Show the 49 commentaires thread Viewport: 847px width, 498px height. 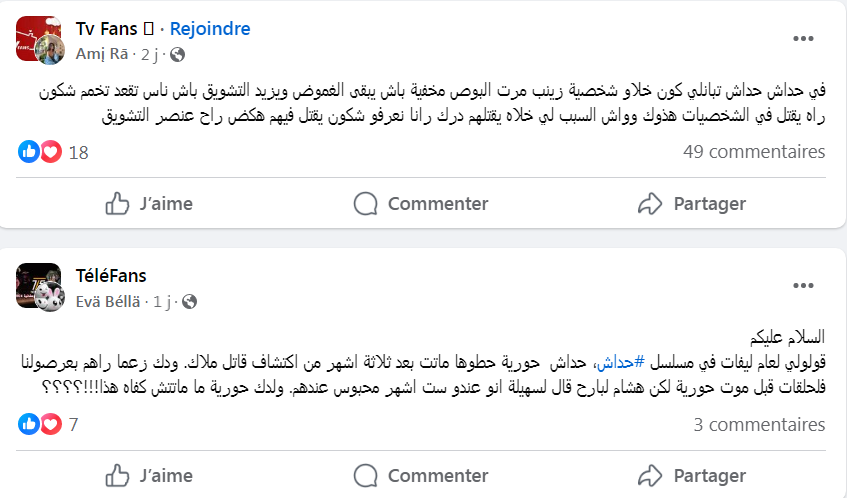click(x=754, y=152)
